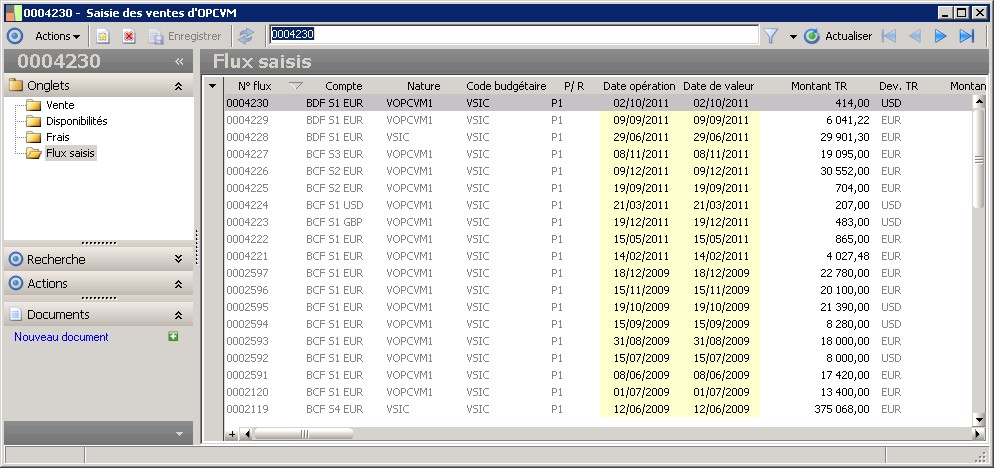Select the Frais folder in the tree
Viewport: 994px width, 468px height.
57,137
